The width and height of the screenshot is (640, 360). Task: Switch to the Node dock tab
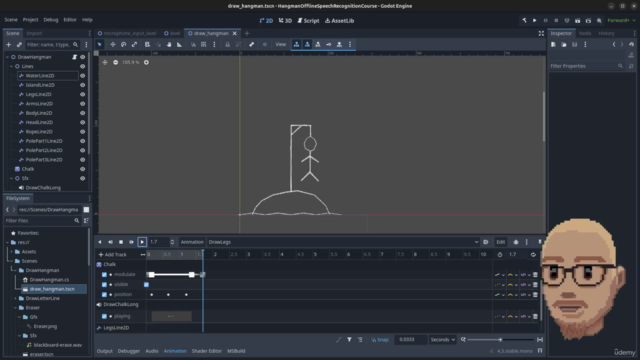pos(585,33)
